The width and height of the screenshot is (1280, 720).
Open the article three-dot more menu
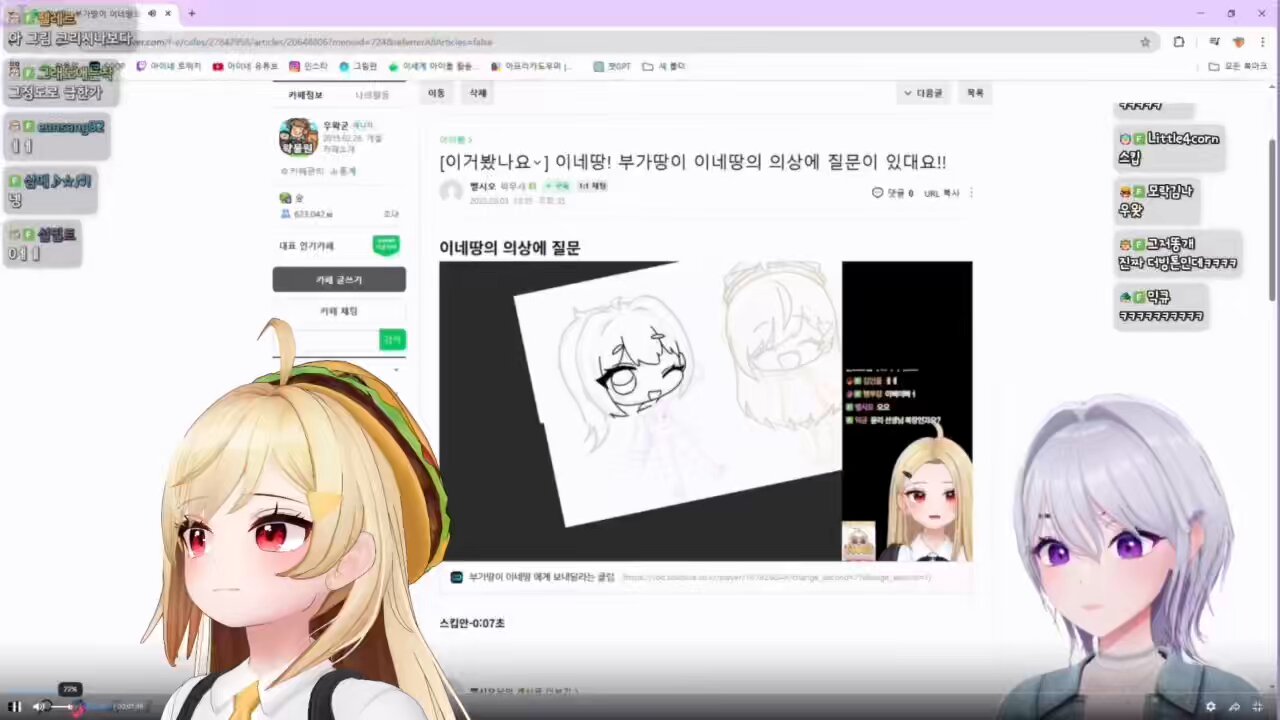[x=971, y=193]
